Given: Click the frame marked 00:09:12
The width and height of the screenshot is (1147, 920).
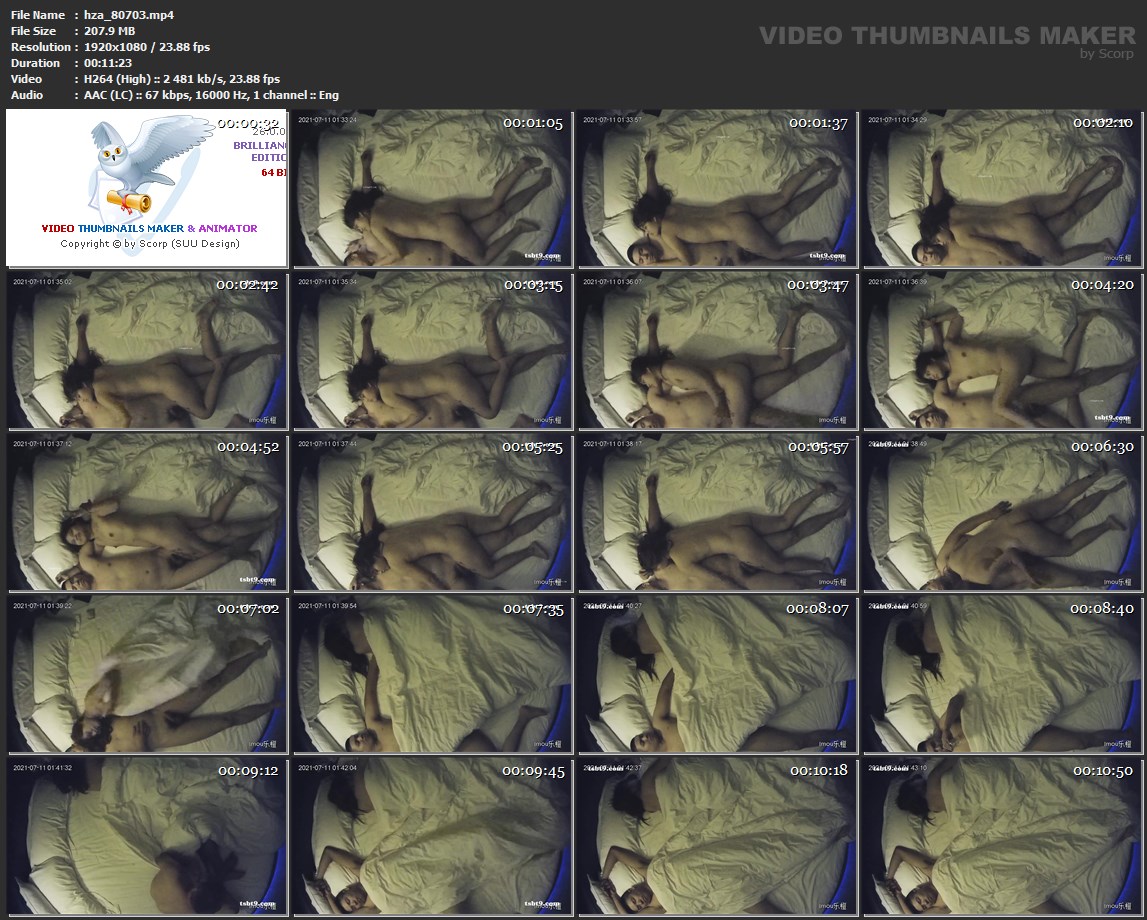Looking at the screenshot, I should (x=147, y=836).
